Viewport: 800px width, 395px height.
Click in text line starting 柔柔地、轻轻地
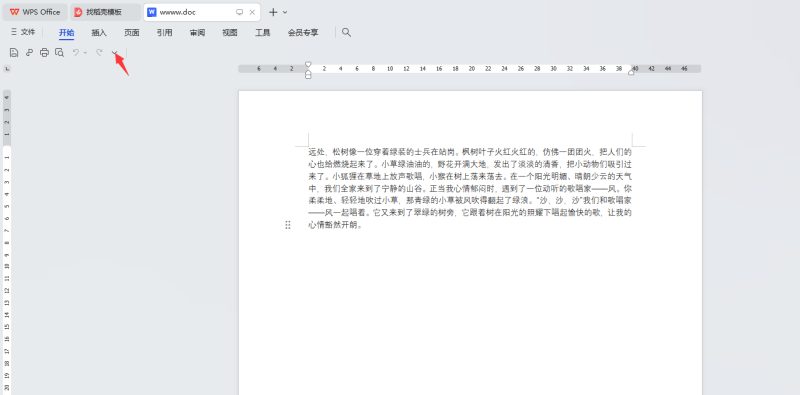coord(470,201)
